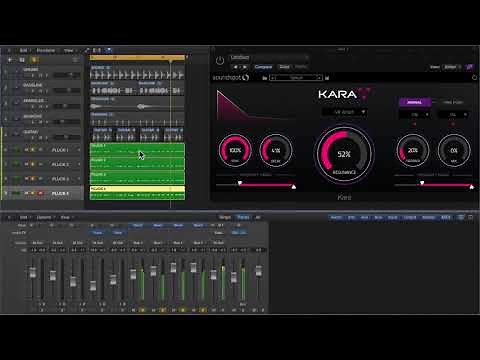Toggle the Aux channel filter in mixer
The height and width of the screenshot is (360, 480).
coord(364,217)
